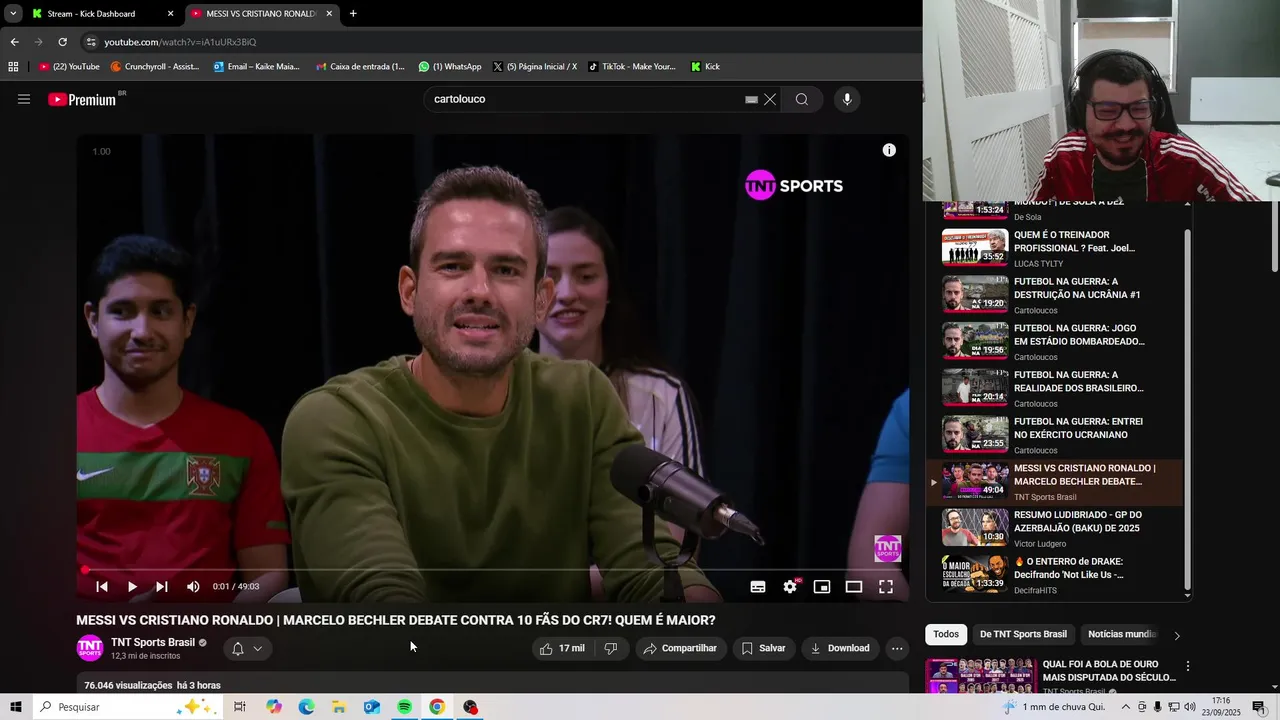
Task: Show hidden system tray icons
Action: point(1126,707)
